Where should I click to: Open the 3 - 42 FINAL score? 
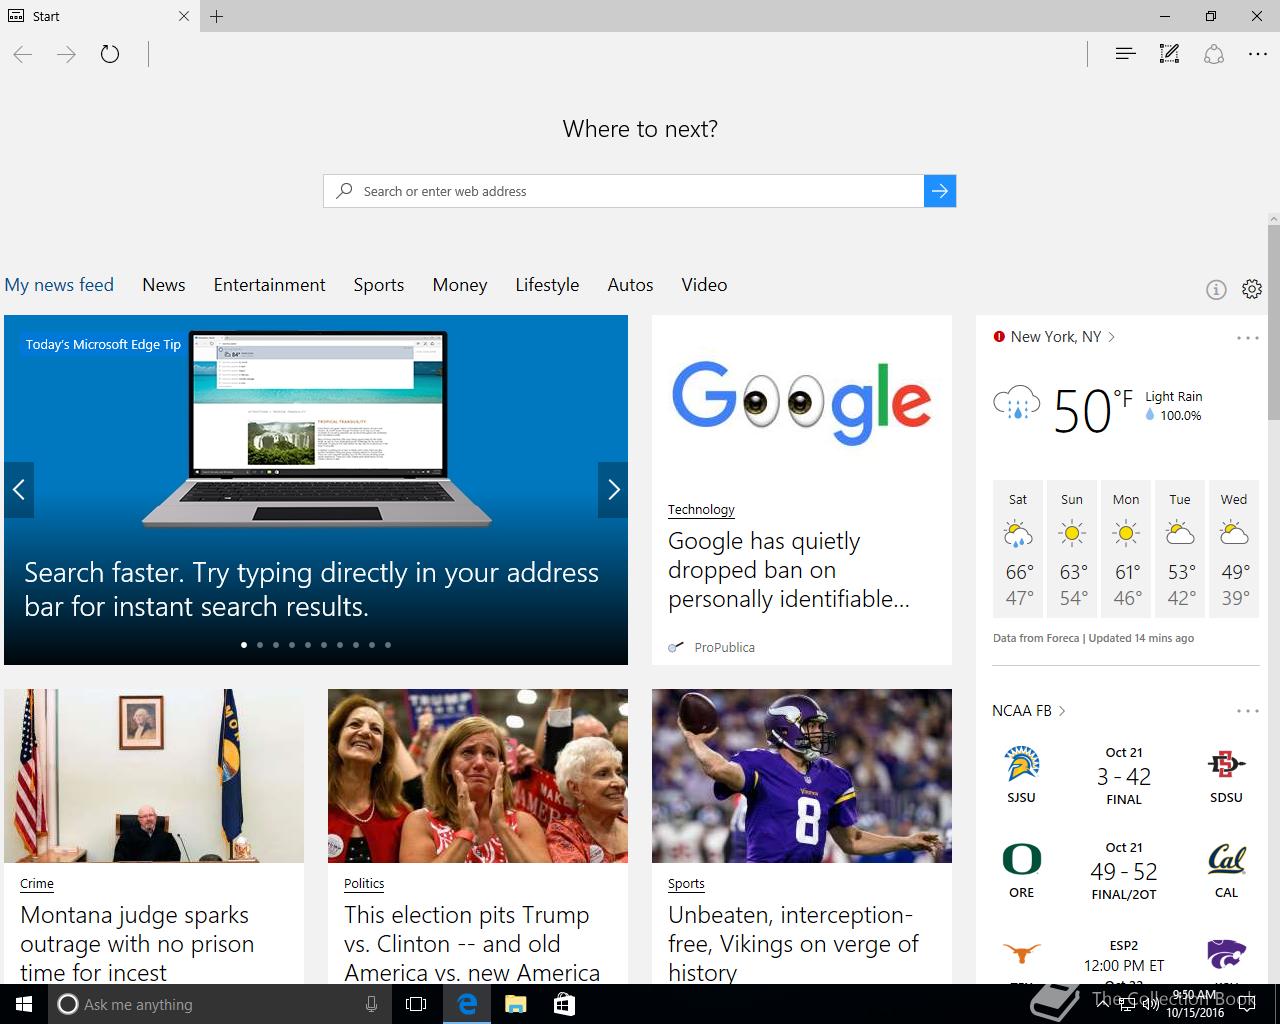[x=1124, y=777]
